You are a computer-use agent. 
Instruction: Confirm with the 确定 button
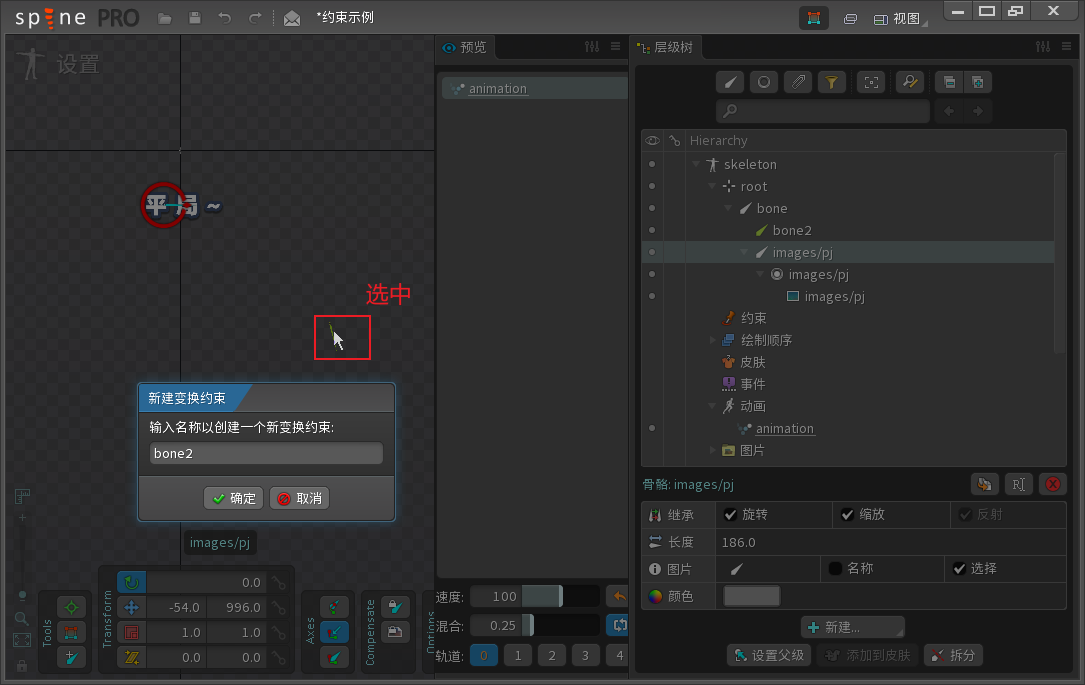tap(234, 498)
